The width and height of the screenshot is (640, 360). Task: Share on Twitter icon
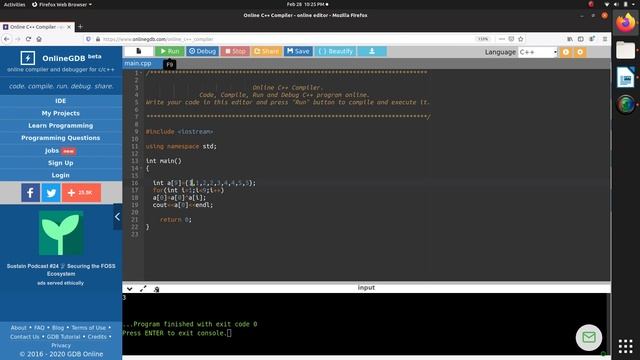tap(51, 193)
